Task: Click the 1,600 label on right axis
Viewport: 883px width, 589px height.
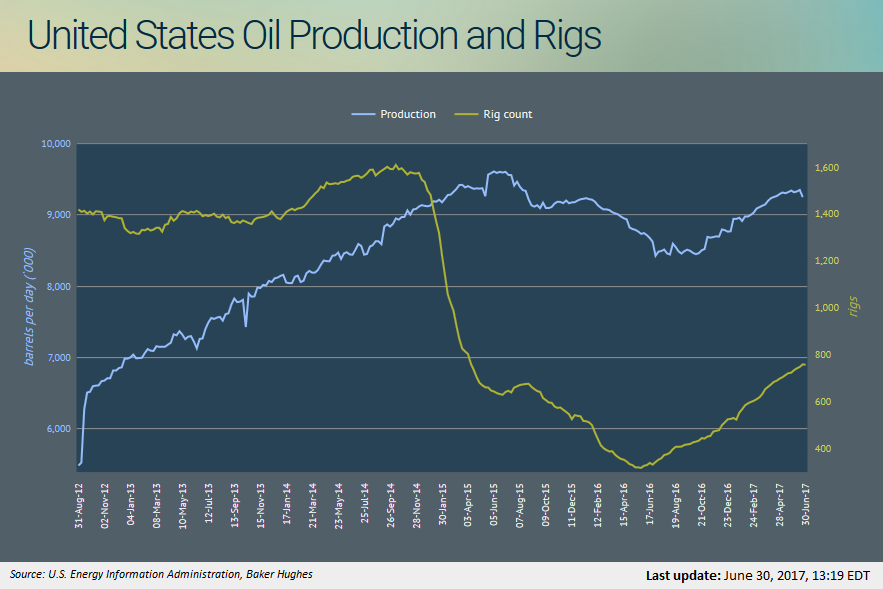Action: (x=826, y=168)
